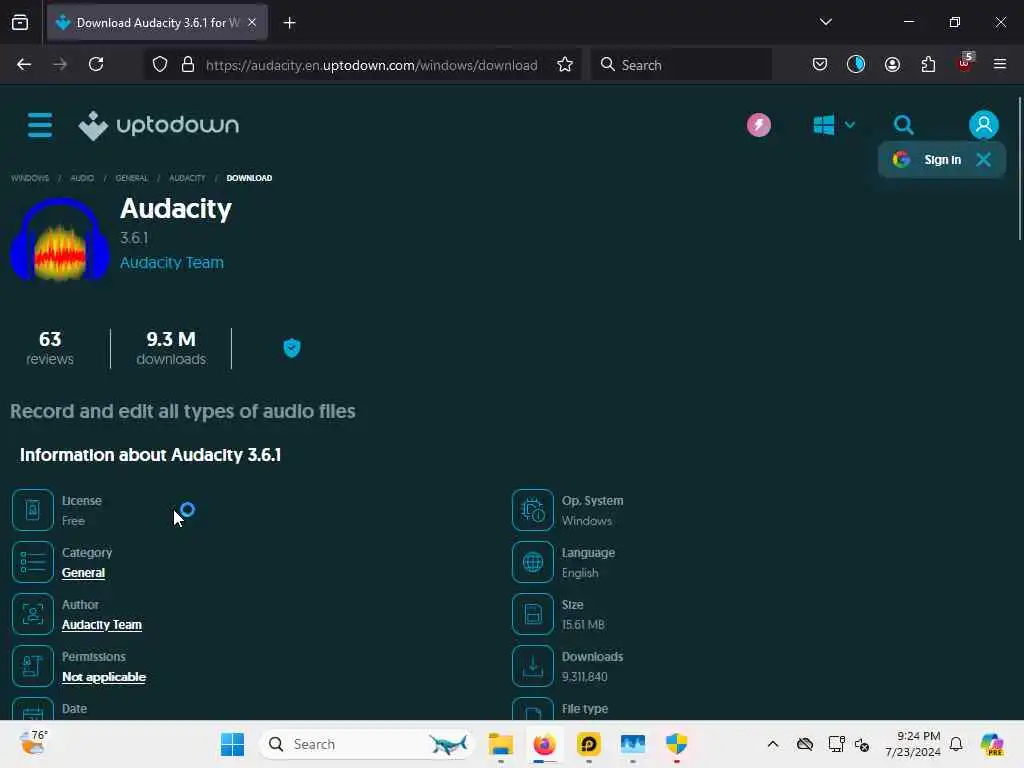Sign in with Google
The height and width of the screenshot is (768, 1024).
pyautogui.click(x=927, y=159)
